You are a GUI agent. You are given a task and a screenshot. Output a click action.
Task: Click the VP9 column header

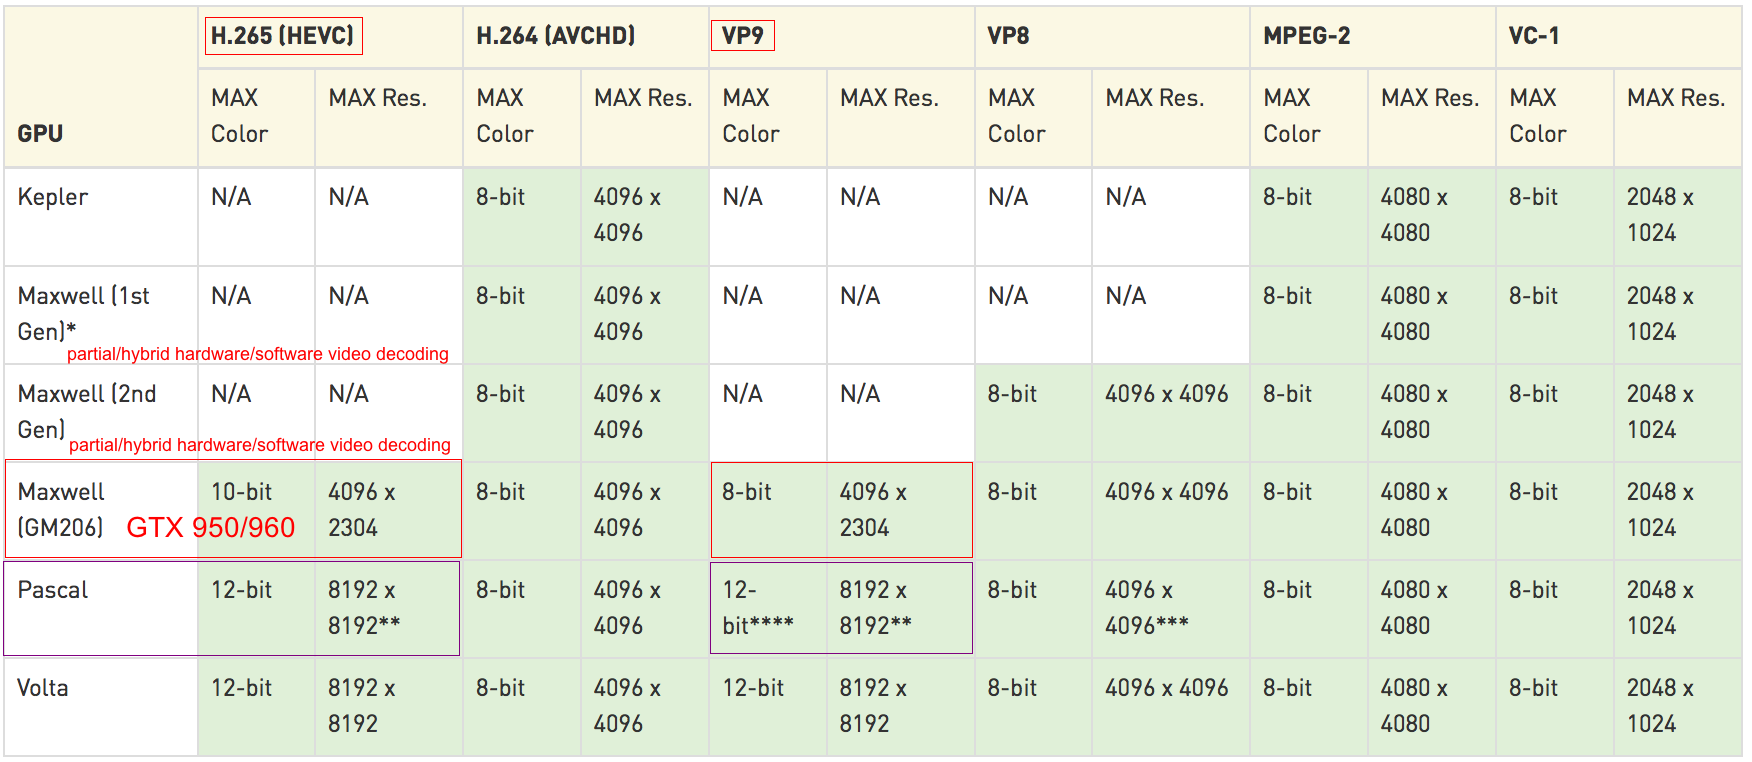[x=742, y=36]
